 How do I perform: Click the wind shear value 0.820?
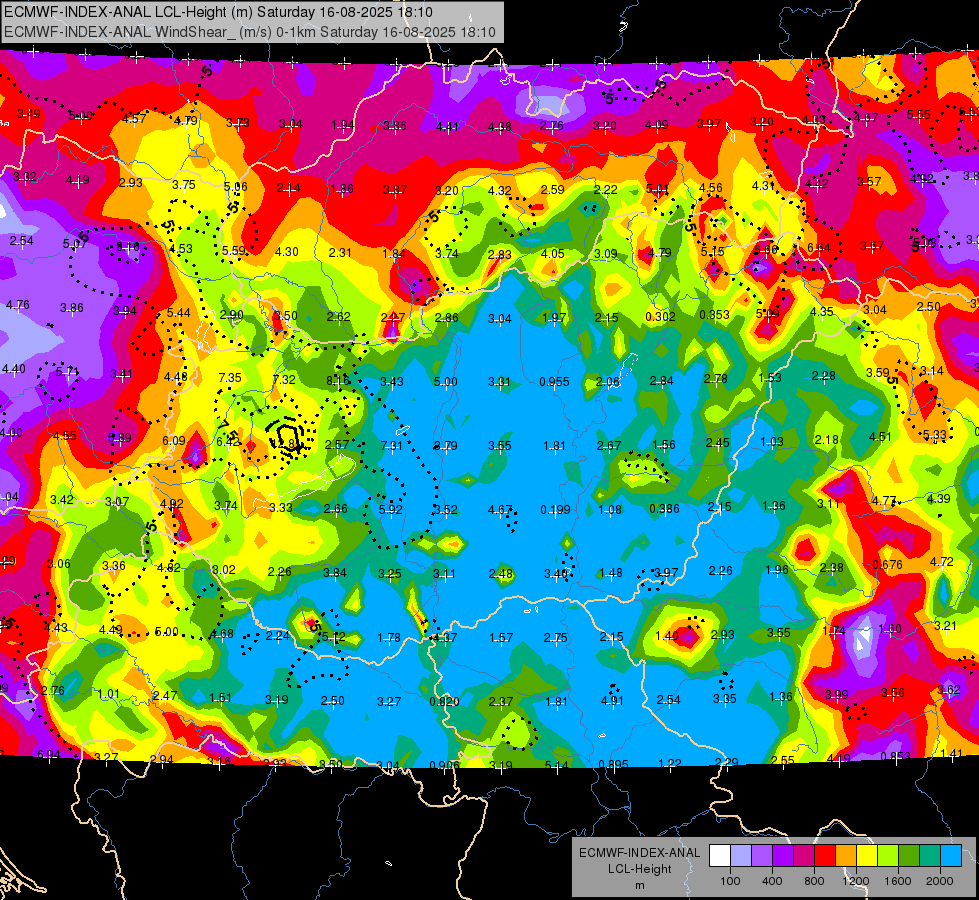click(x=445, y=701)
